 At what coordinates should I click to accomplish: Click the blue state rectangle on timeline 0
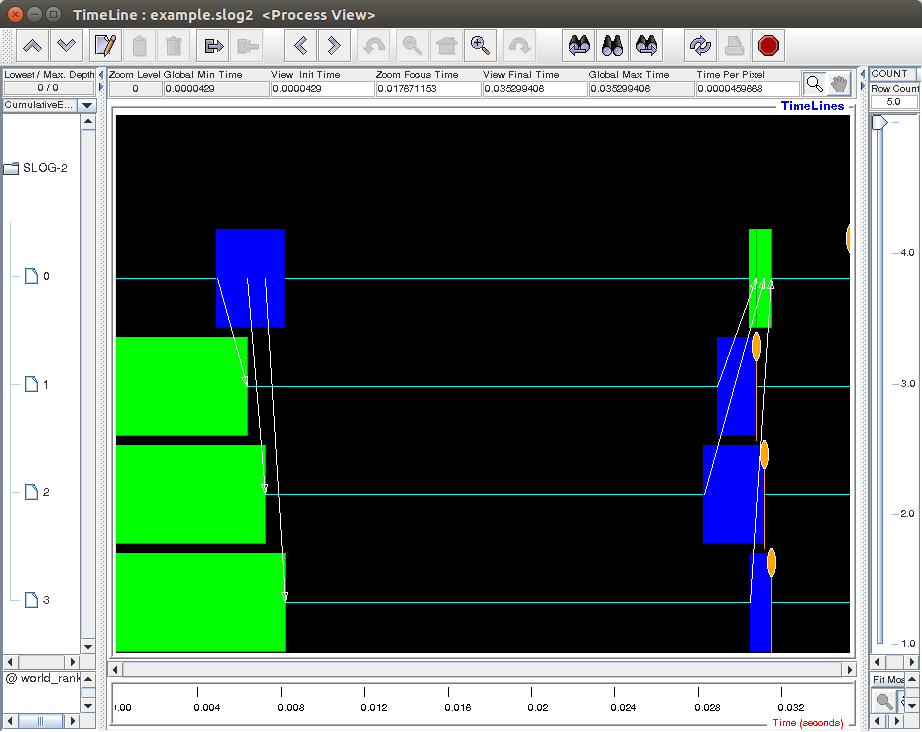pos(250,278)
